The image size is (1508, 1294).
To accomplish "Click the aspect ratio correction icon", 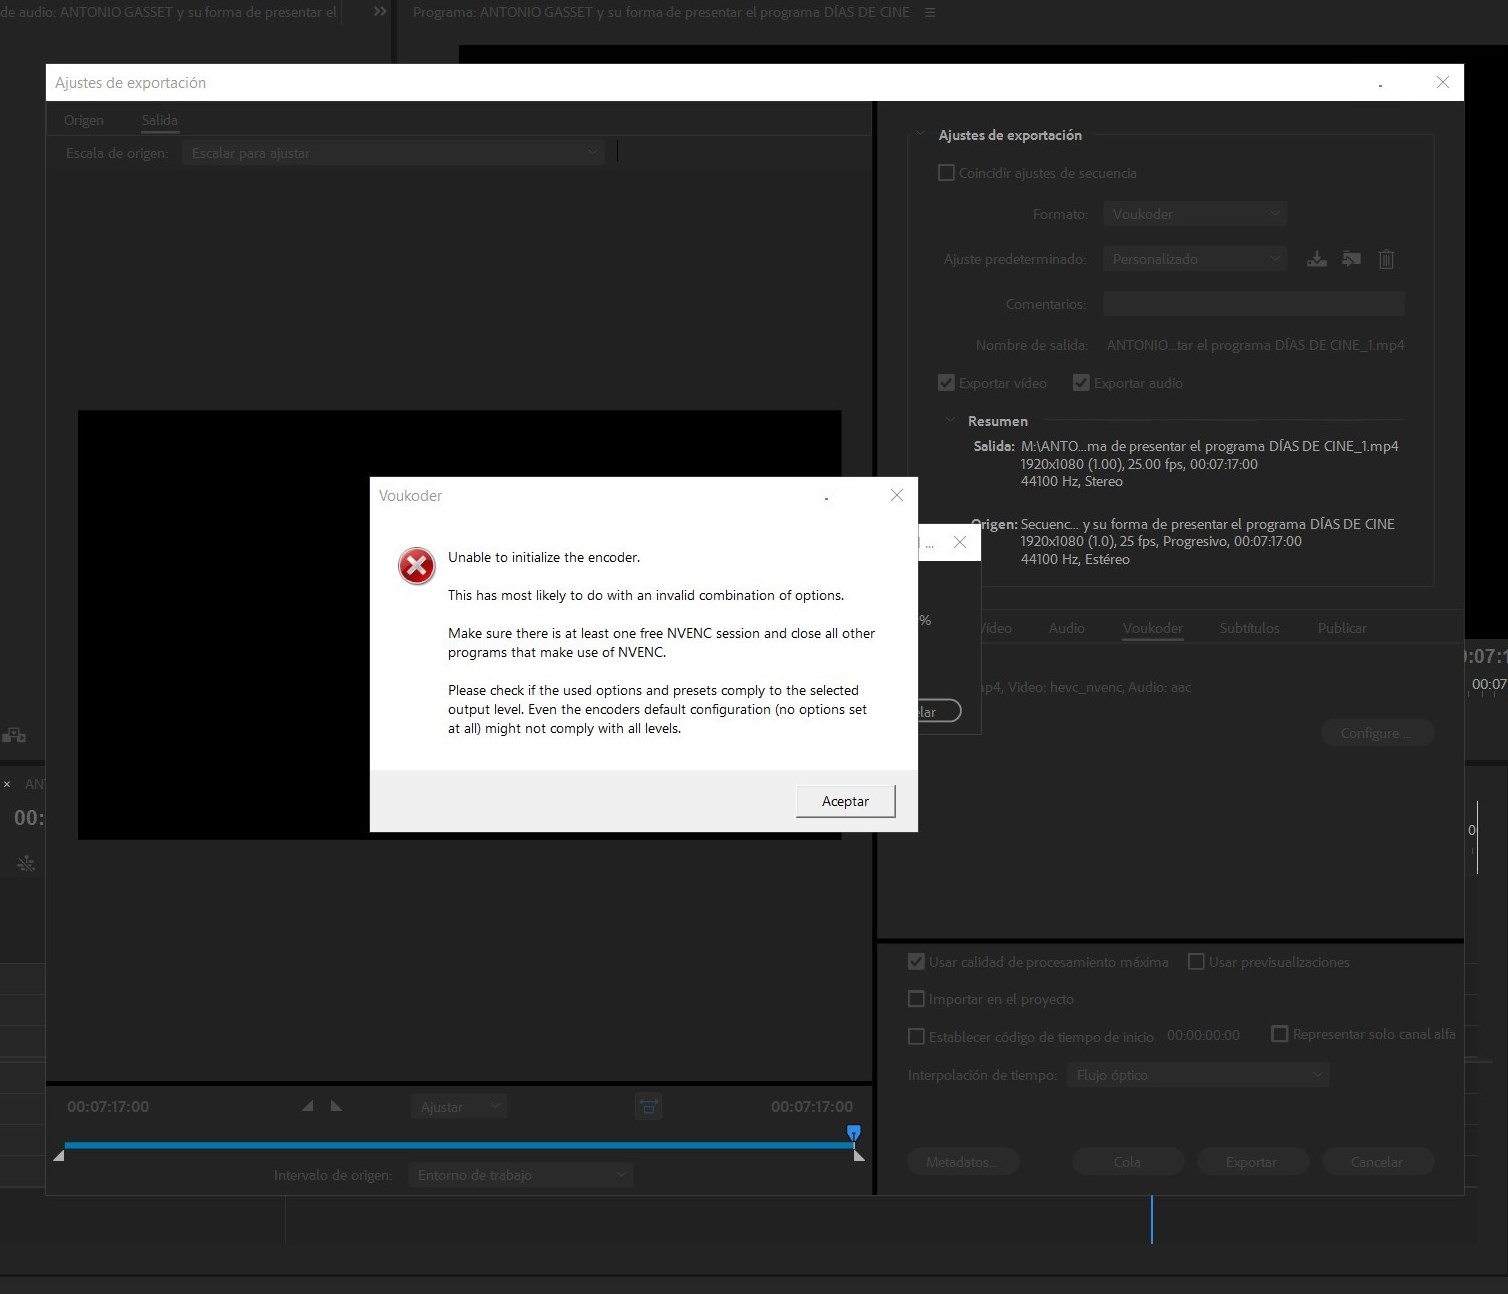I will (x=649, y=1107).
